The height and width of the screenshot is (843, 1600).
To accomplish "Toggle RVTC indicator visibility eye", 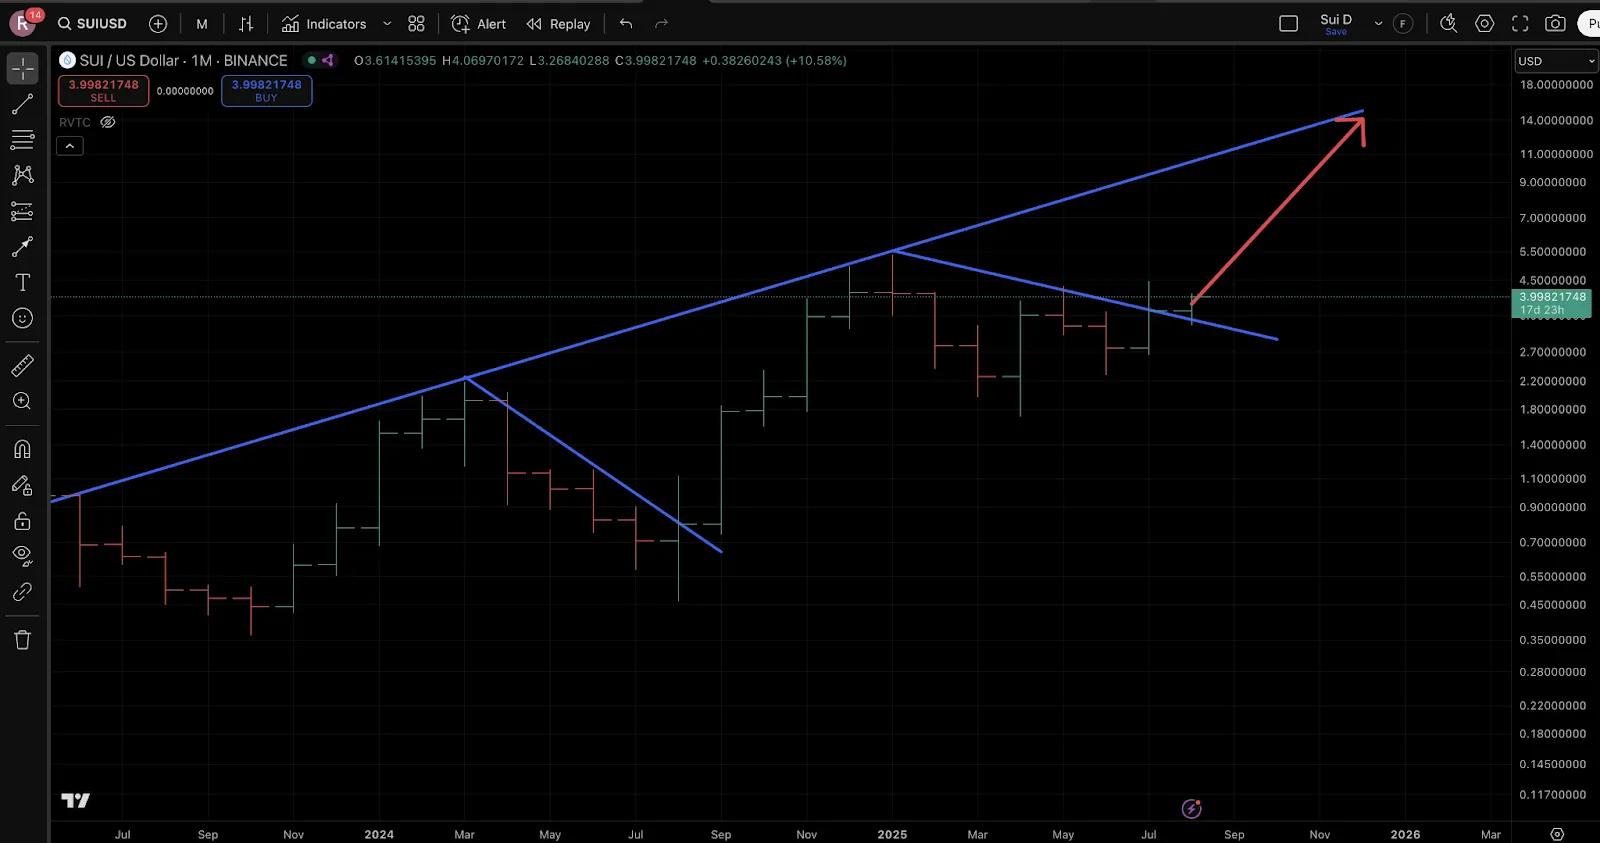I will (108, 122).
